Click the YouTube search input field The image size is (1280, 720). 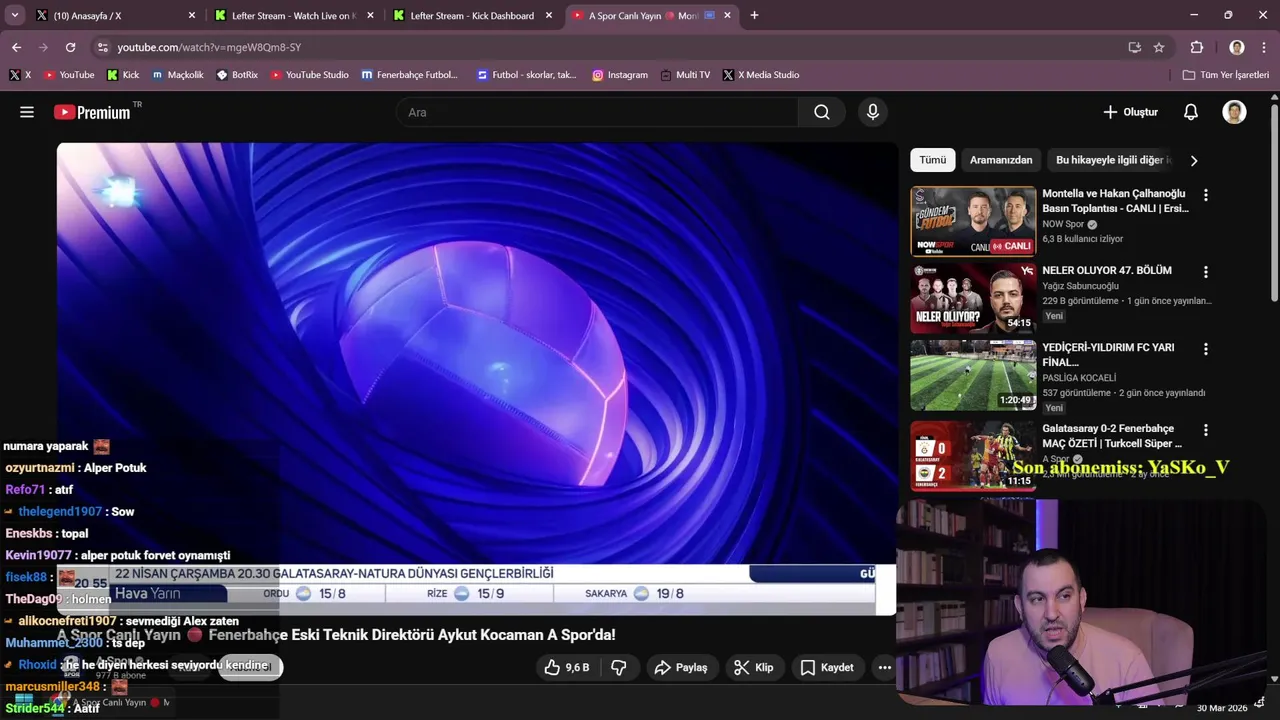point(597,112)
